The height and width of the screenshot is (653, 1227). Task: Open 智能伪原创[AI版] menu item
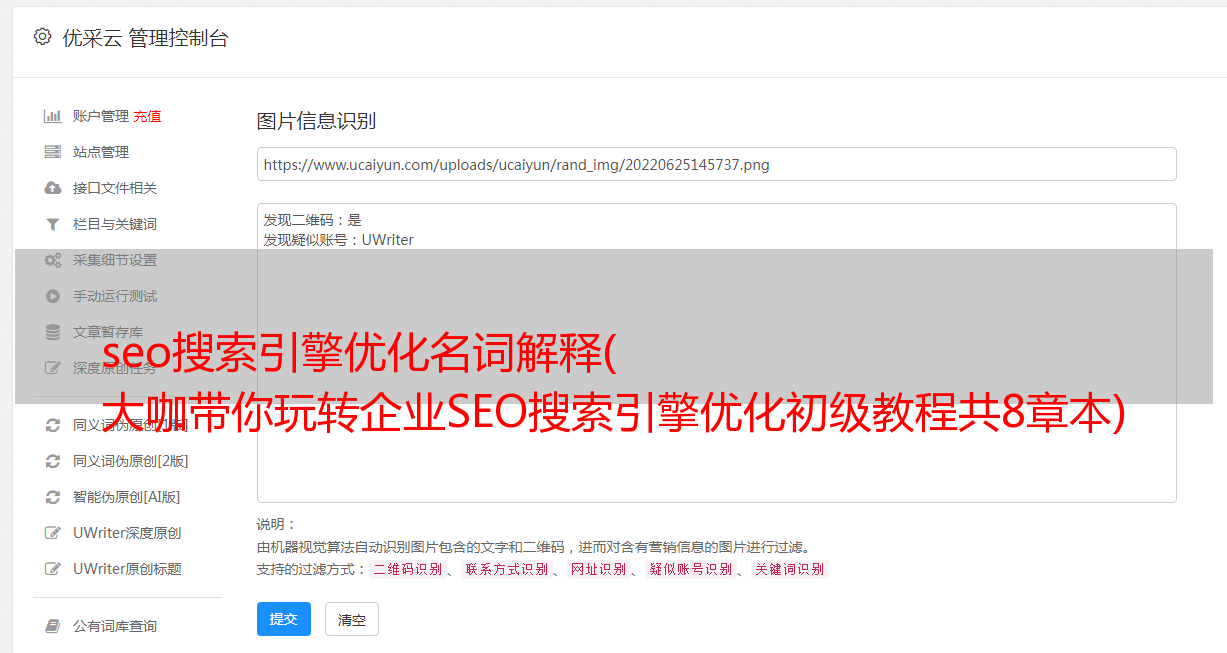coord(127,497)
